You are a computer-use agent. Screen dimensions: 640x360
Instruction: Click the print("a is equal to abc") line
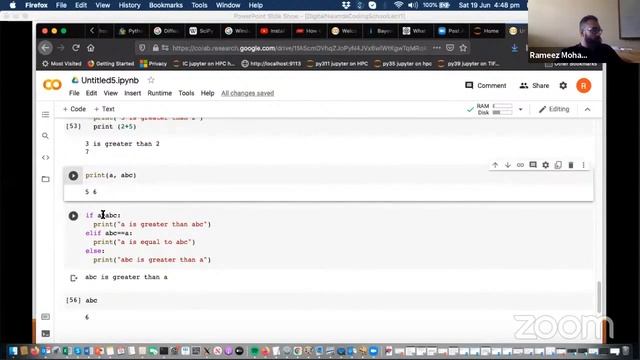coord(144,242)
